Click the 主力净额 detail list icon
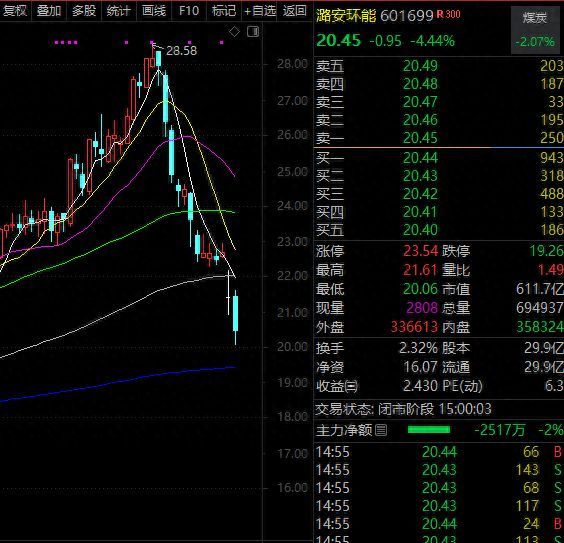 (x=381, y=429)
